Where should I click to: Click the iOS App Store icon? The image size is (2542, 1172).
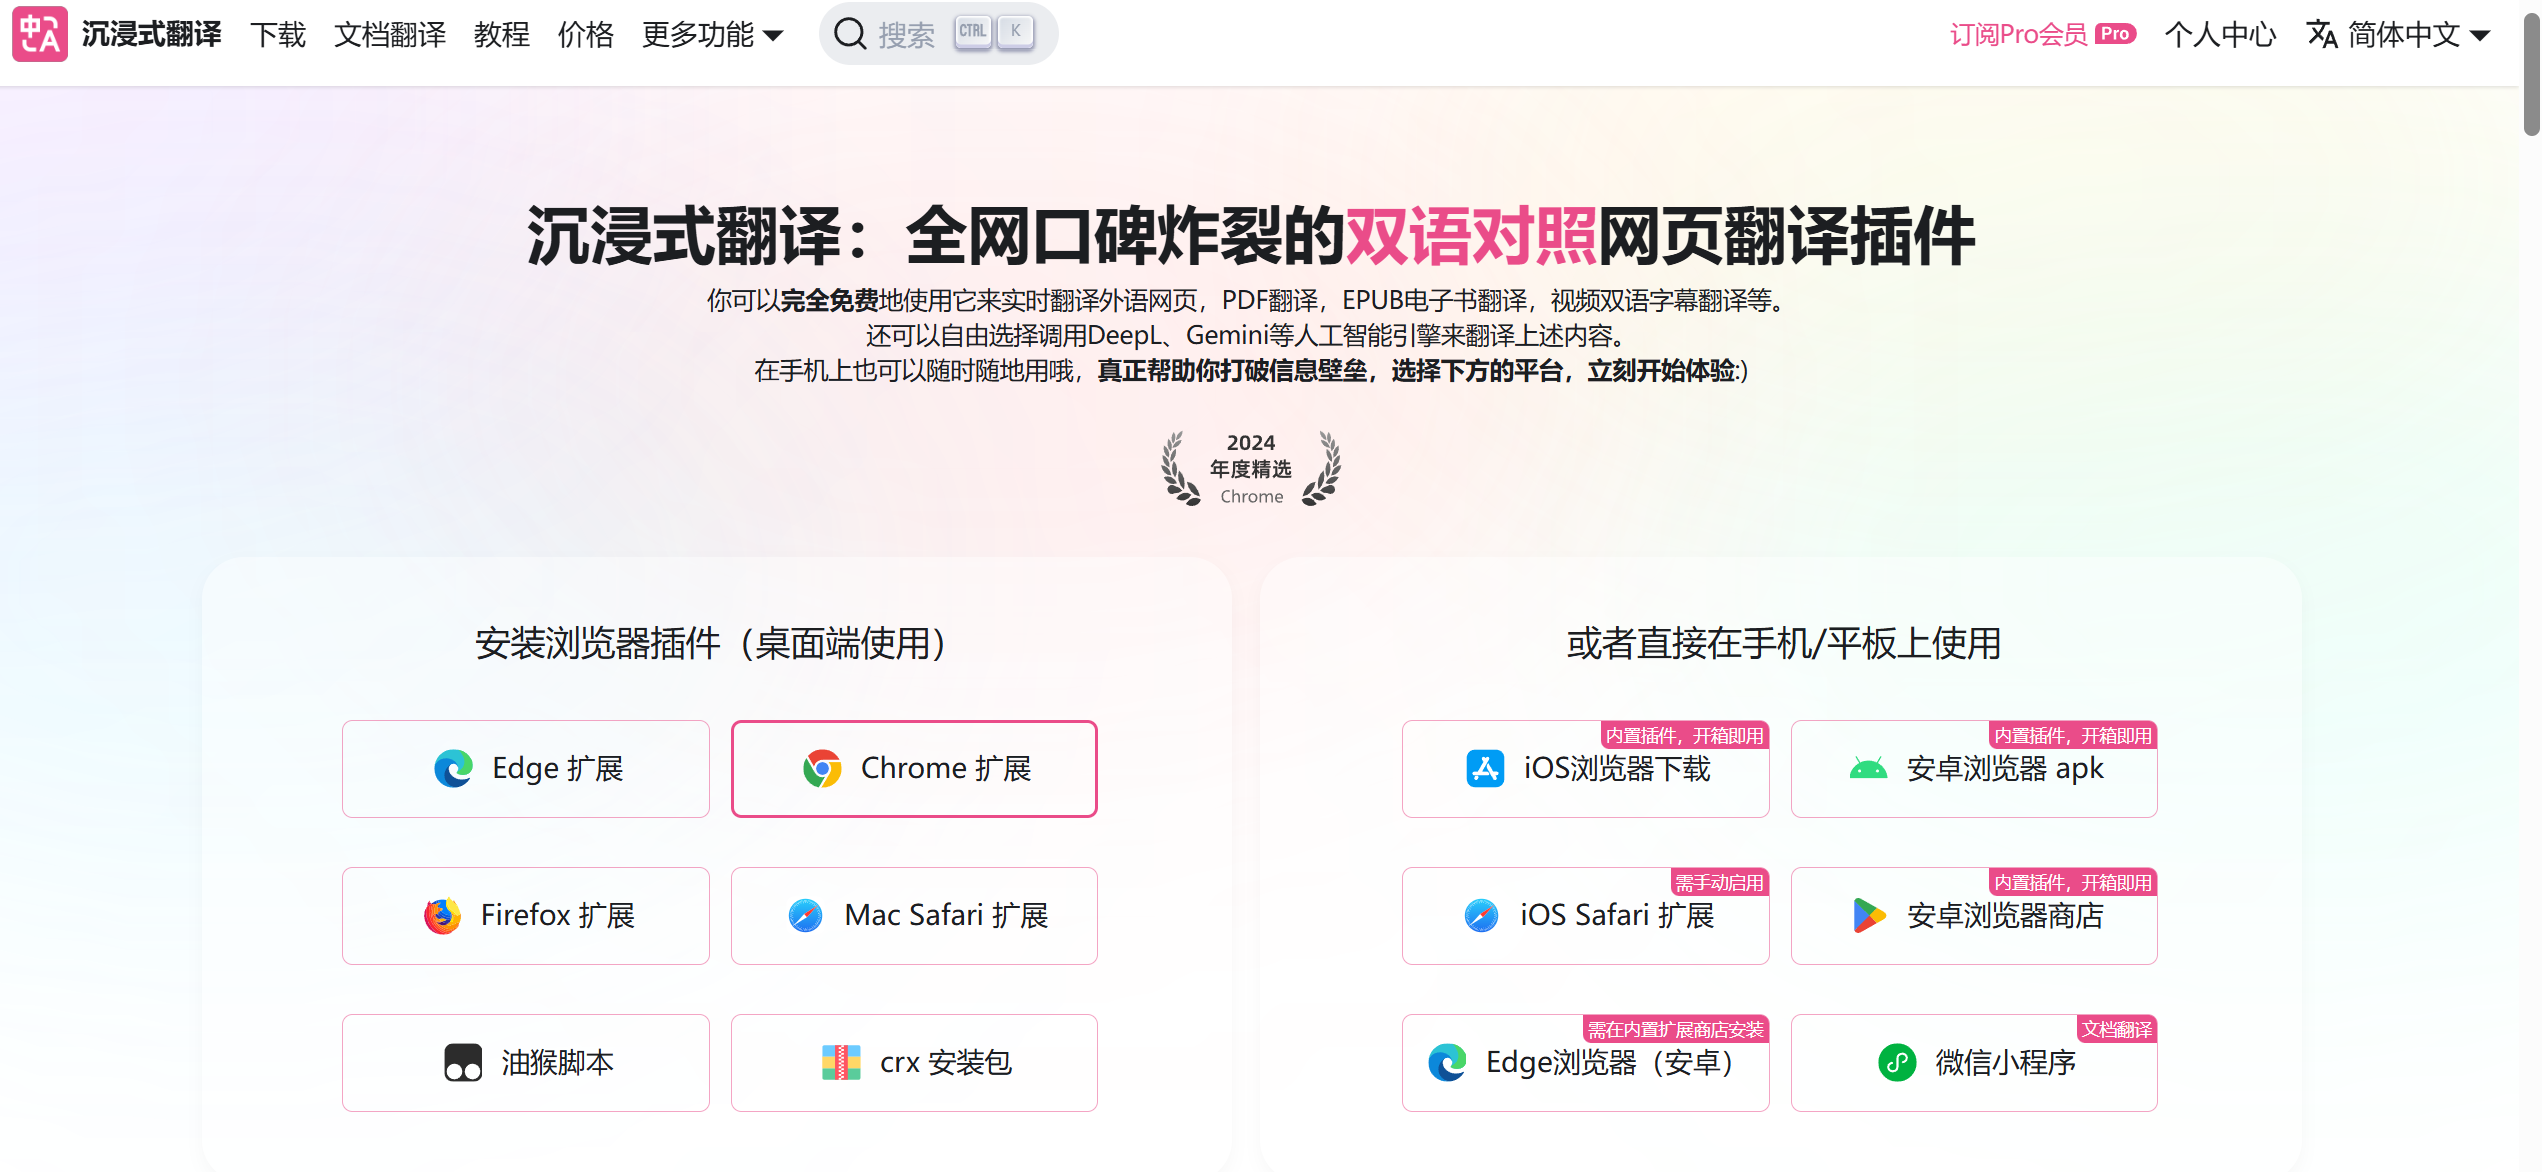tap(1485, 769)
